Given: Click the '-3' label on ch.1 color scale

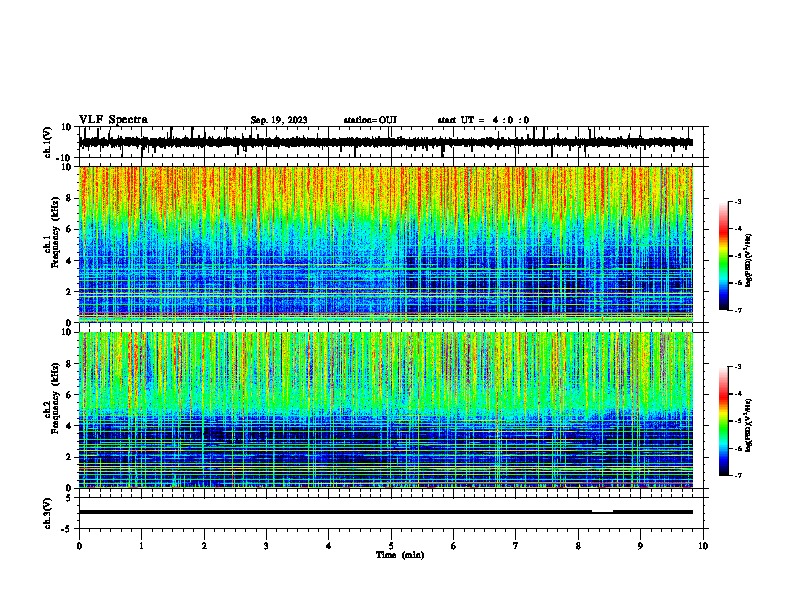Looking at the screenshot, I should 737,201.
